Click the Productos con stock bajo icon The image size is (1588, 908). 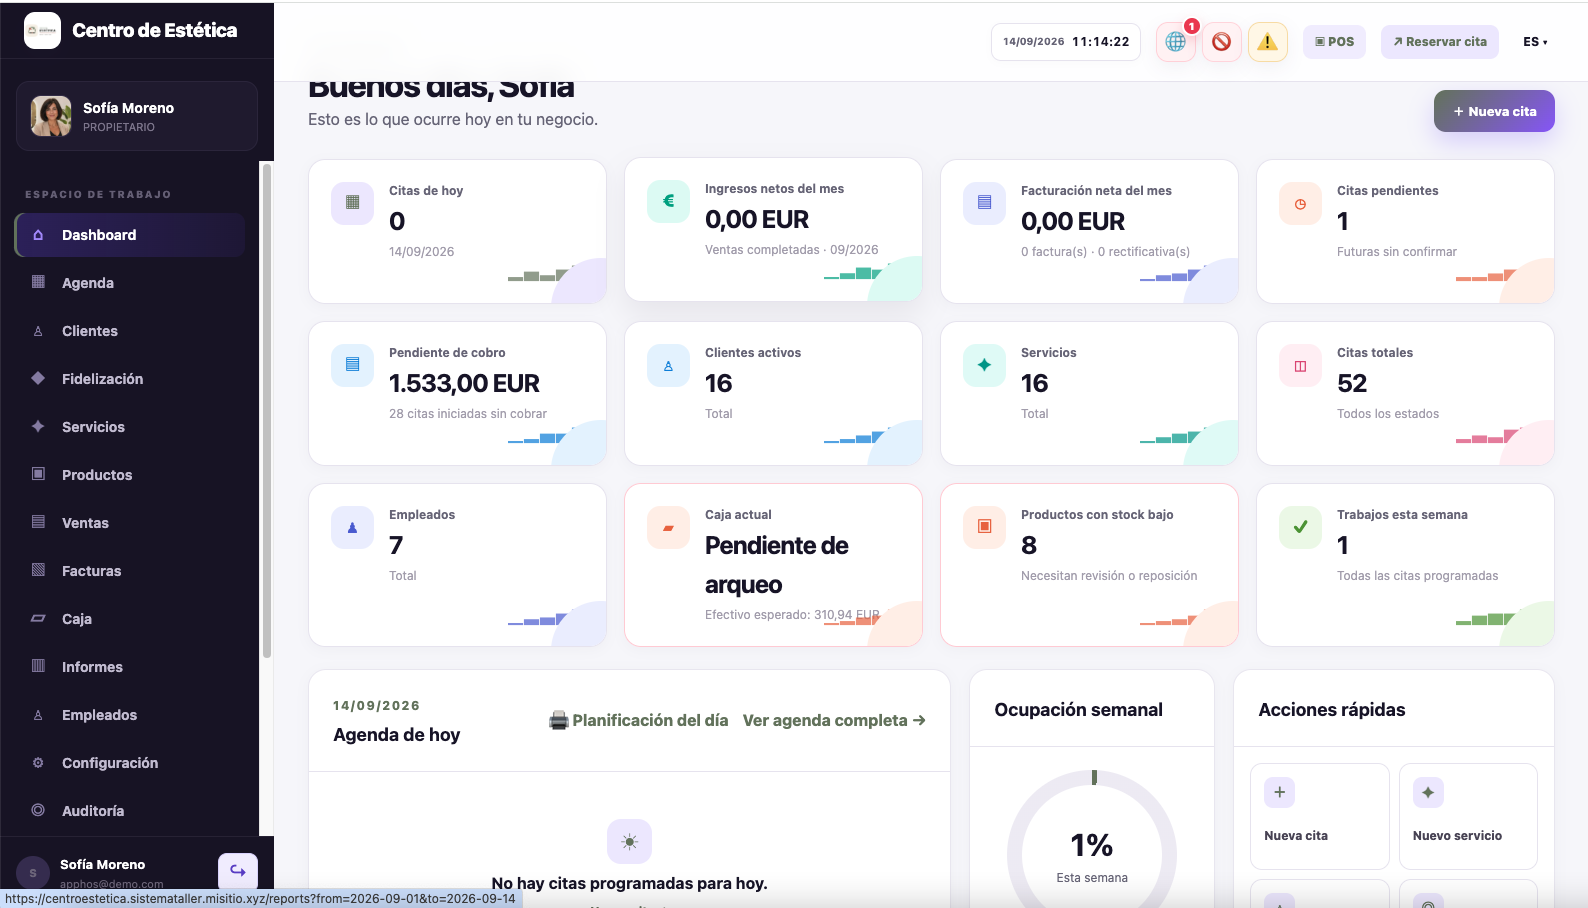pos(984,527)
